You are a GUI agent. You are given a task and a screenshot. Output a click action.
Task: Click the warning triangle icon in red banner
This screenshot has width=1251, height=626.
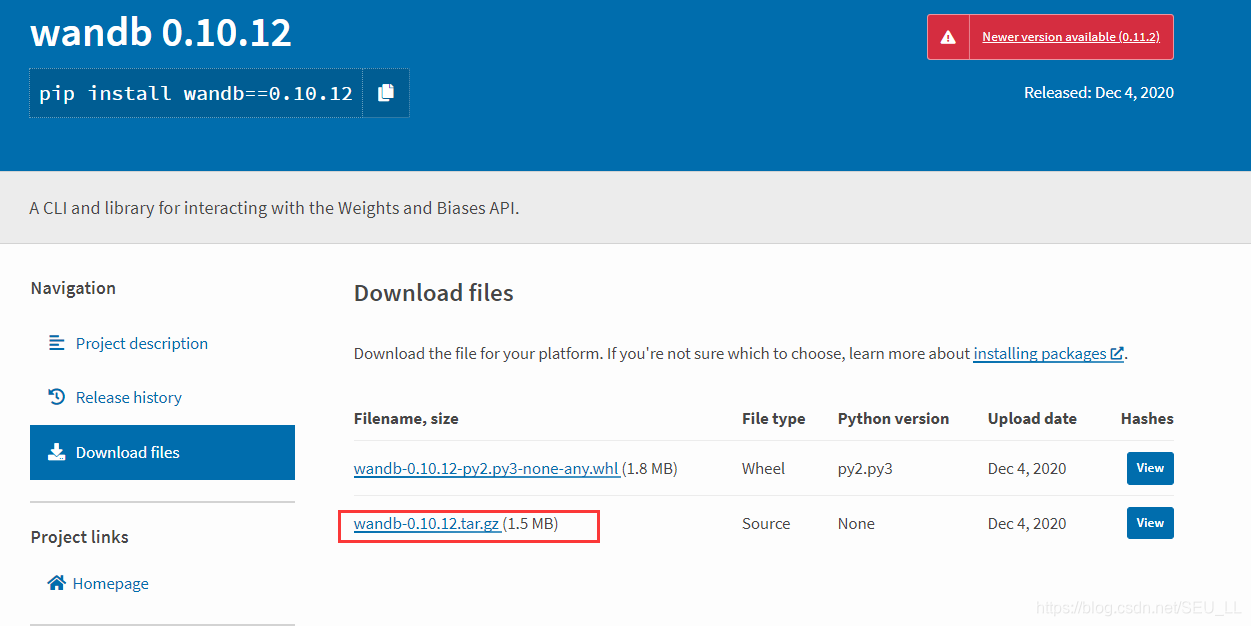(948, 37)
